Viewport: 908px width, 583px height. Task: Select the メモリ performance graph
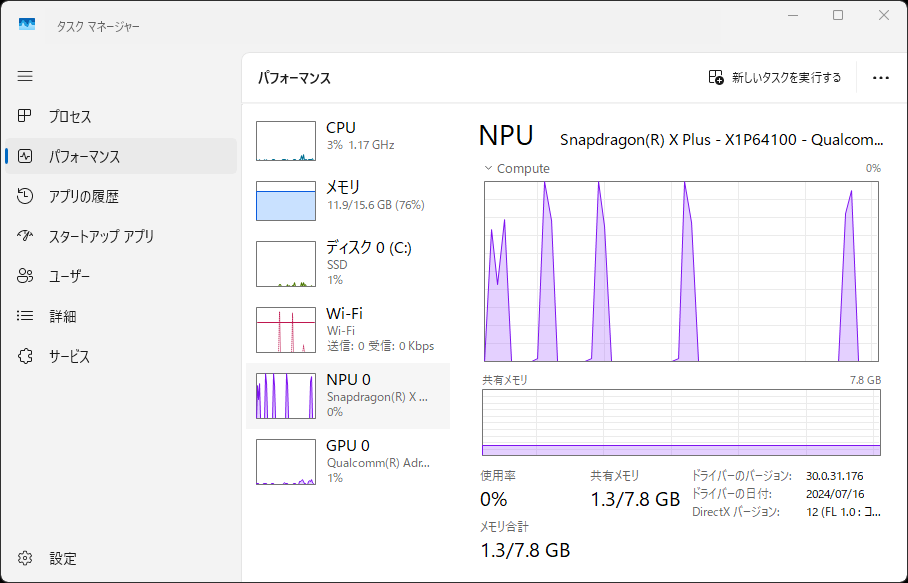pyautogui.click(x=350, y=200)
